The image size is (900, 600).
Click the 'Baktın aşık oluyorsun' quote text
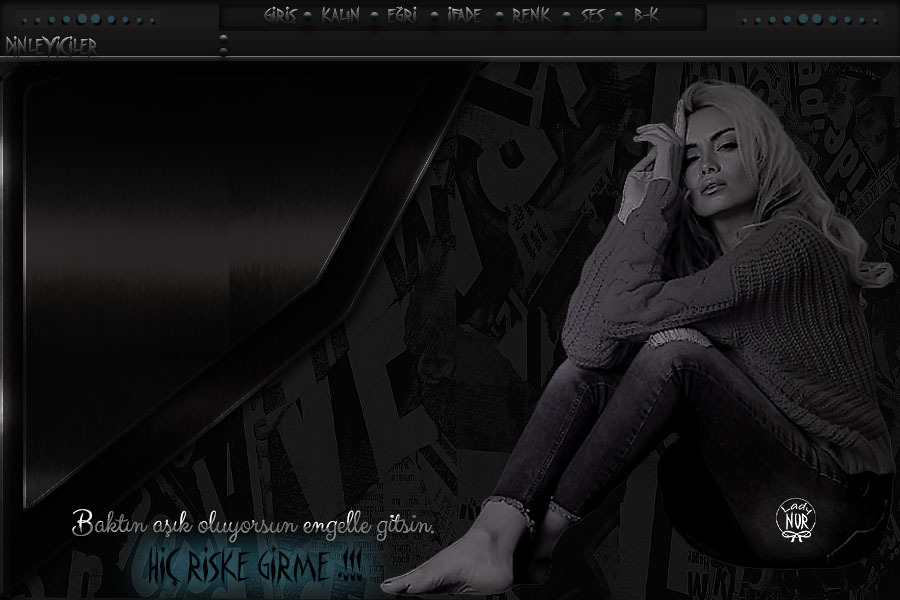click(255, 524)
